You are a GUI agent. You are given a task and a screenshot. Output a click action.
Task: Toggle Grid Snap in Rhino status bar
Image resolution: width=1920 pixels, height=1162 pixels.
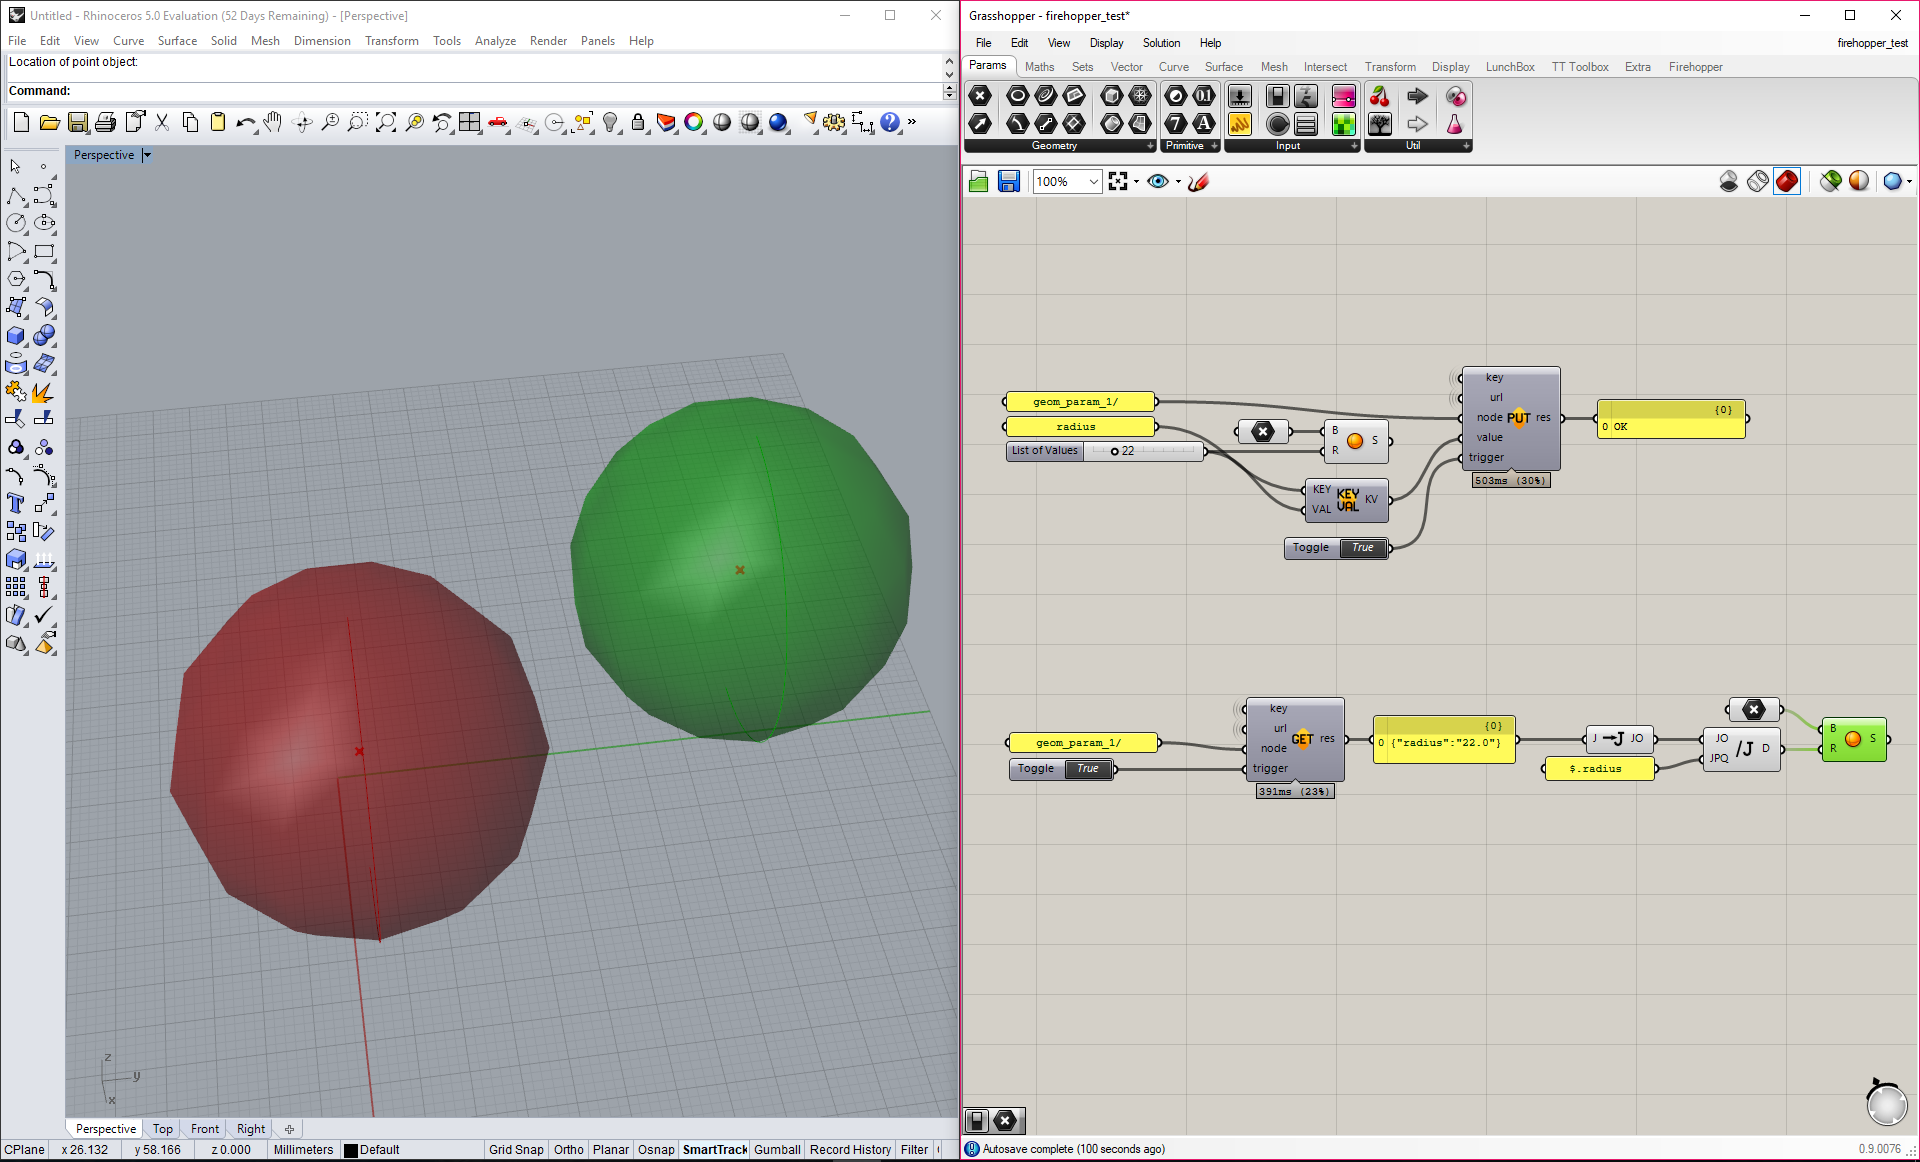coord(516,1149)
